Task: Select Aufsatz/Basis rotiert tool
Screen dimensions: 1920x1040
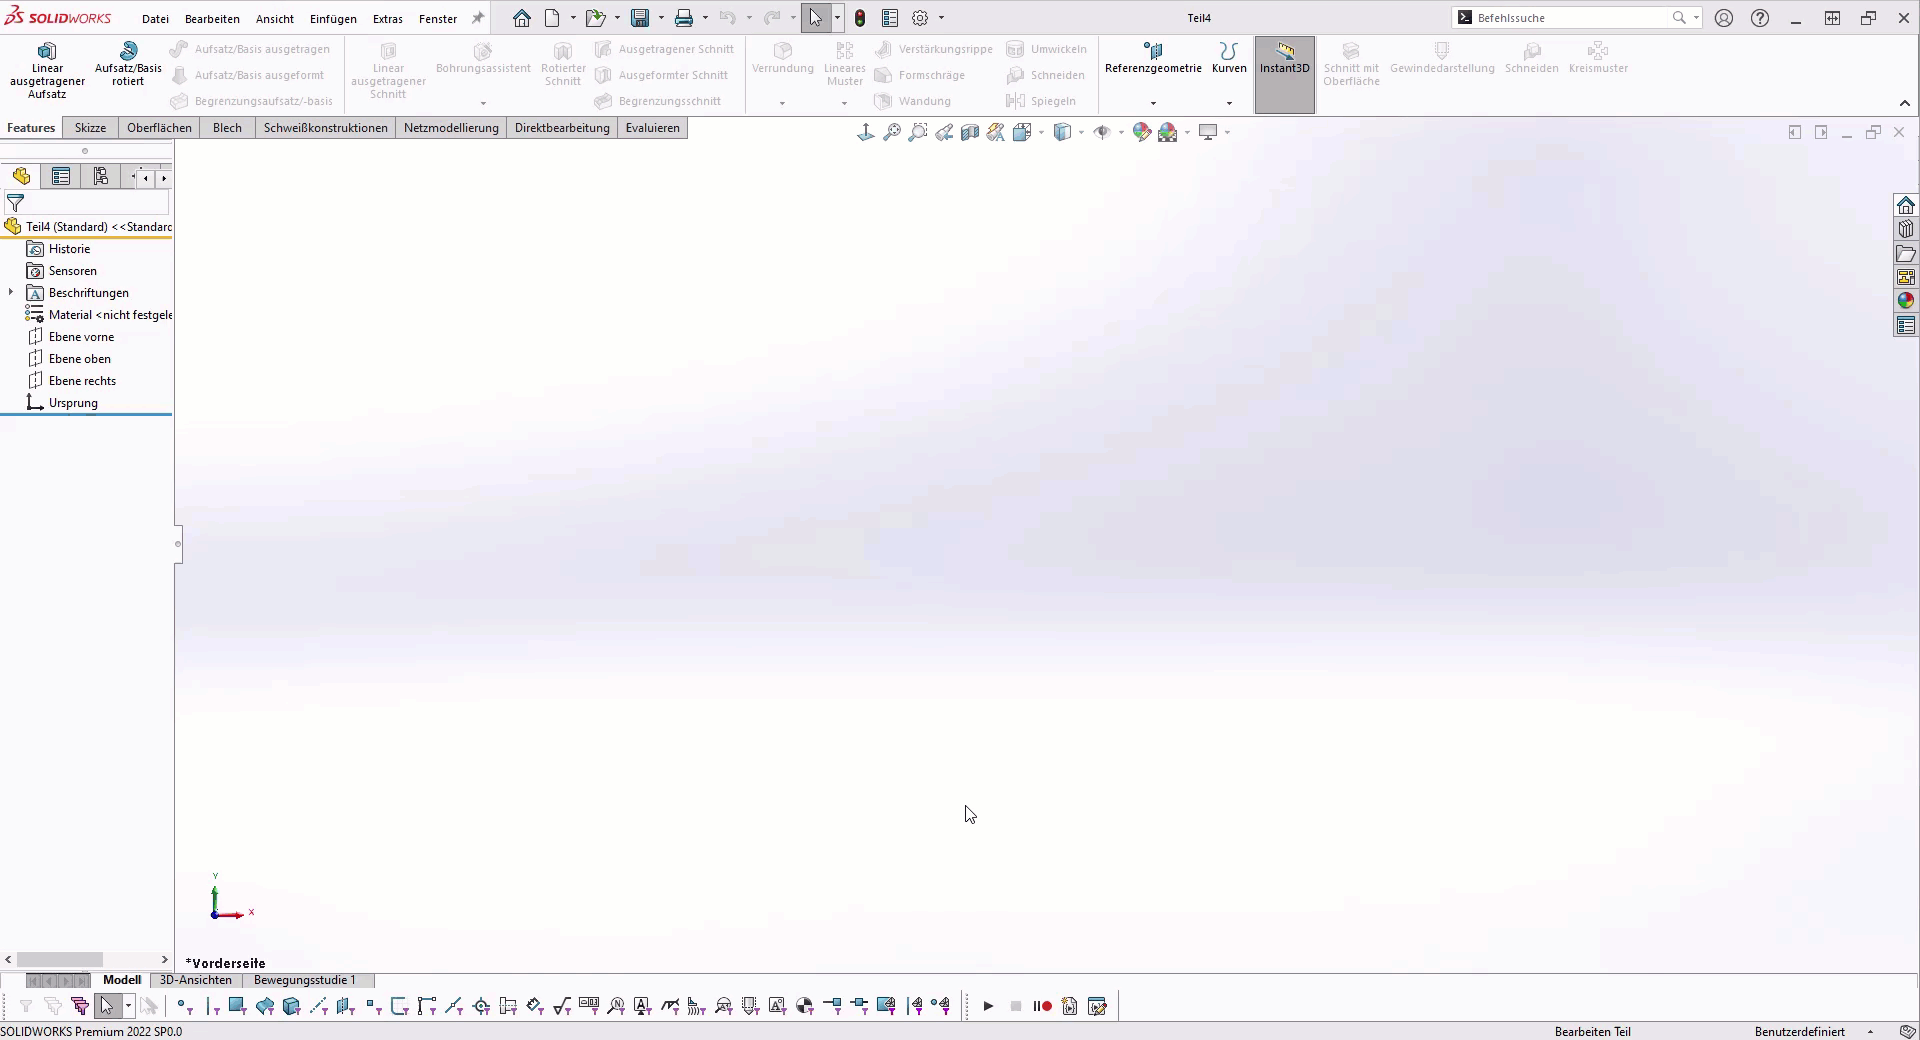Action: point(128,64)
